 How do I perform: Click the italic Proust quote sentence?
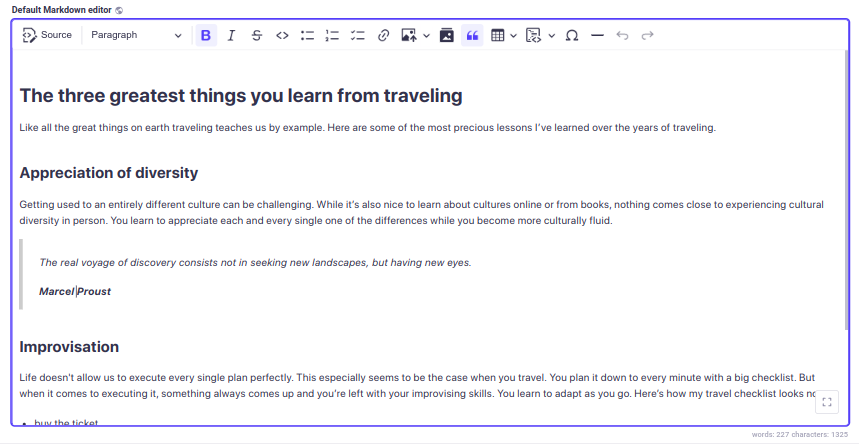tap(255, 263)
